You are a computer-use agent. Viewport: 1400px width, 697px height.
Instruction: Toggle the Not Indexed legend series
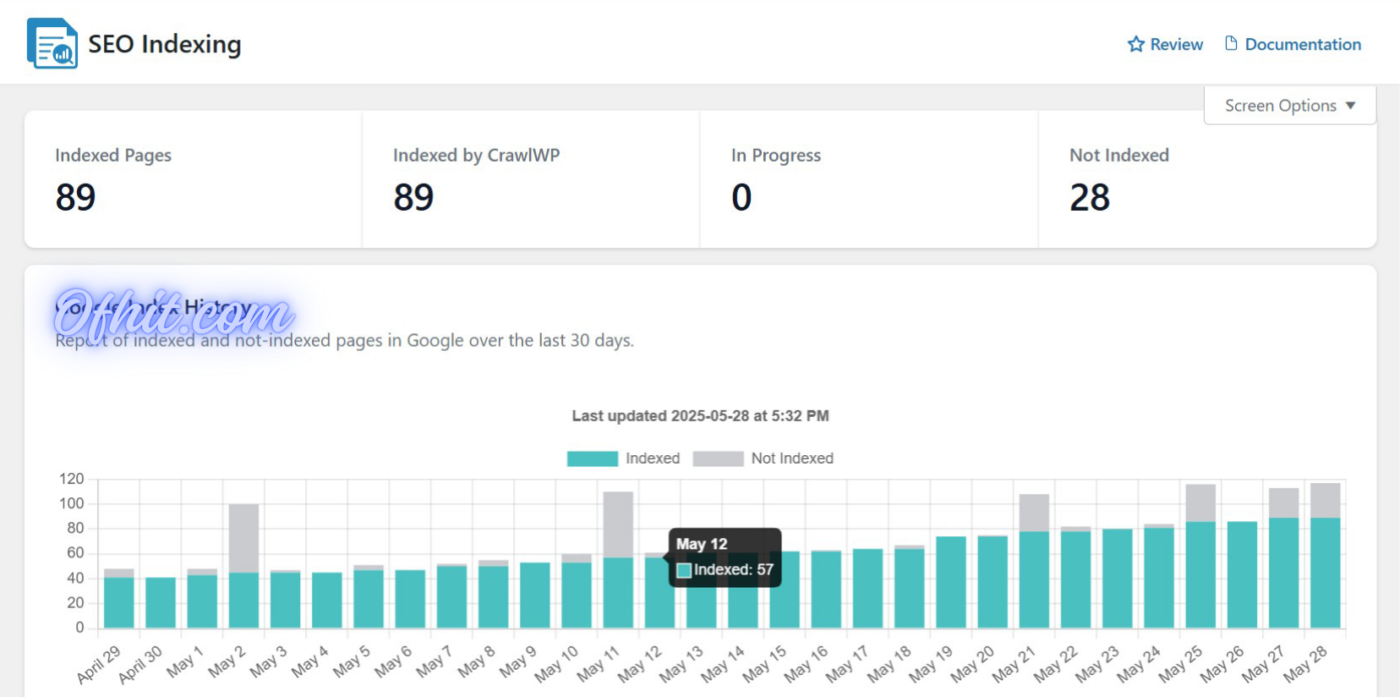point(791,458)
